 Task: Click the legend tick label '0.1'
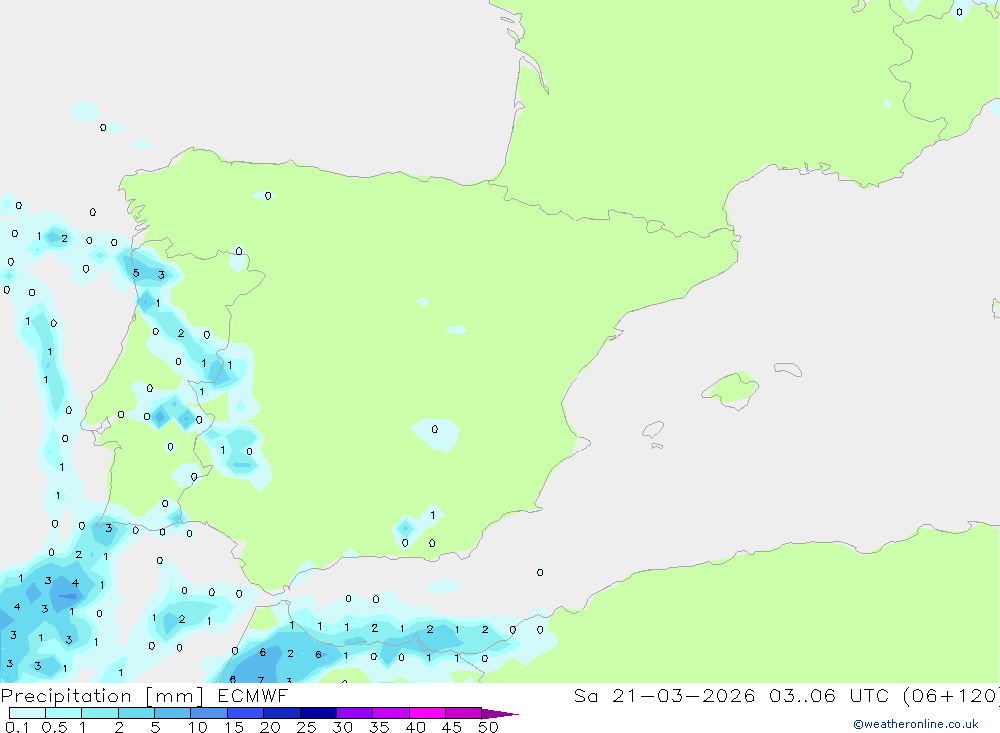[x=17, y=727]
